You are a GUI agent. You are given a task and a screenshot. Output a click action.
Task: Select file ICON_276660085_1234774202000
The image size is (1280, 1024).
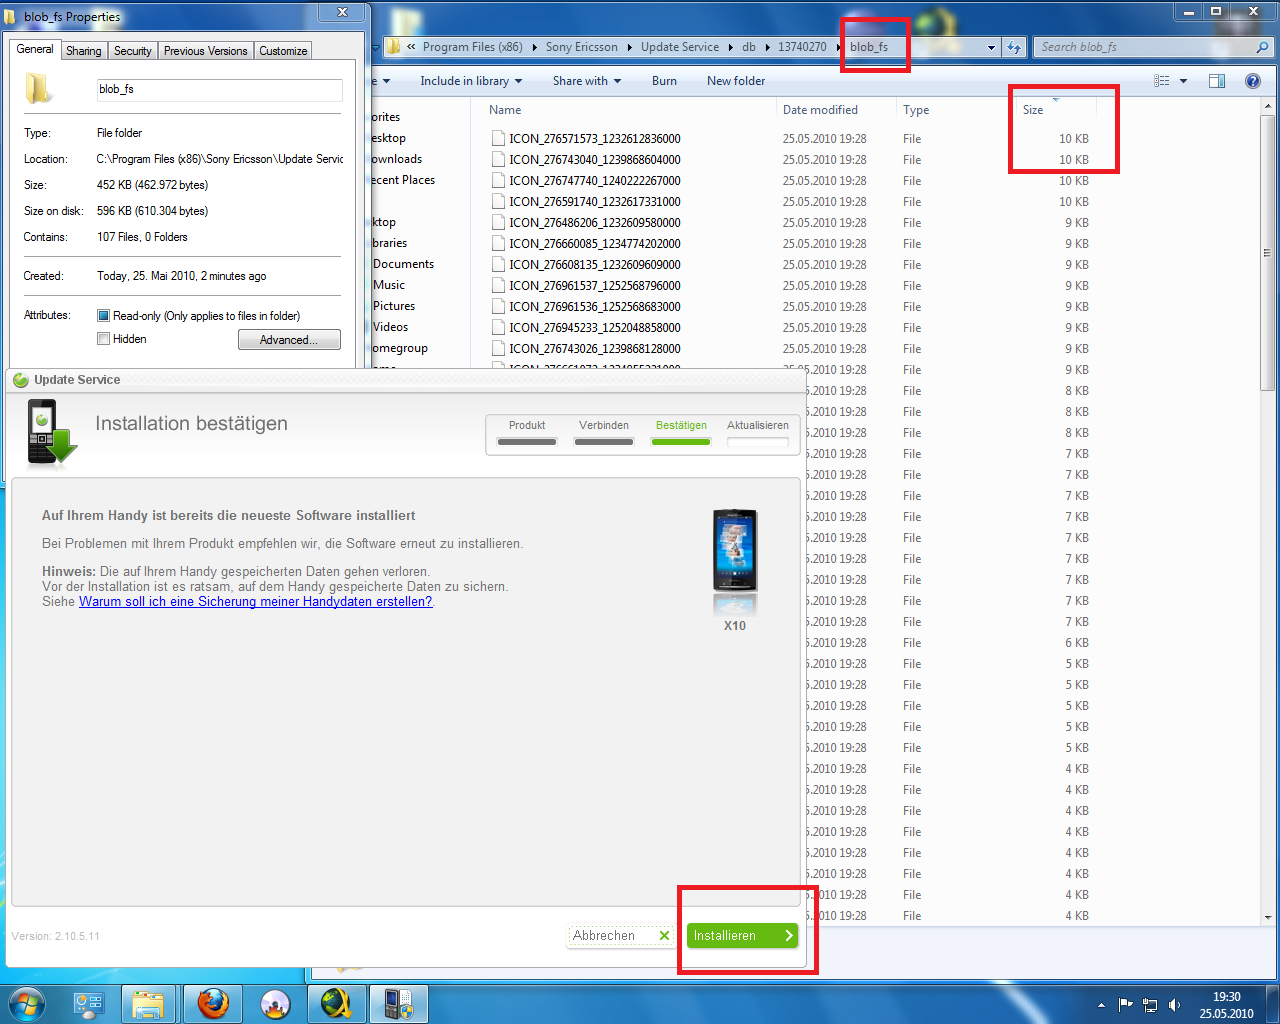595,244
